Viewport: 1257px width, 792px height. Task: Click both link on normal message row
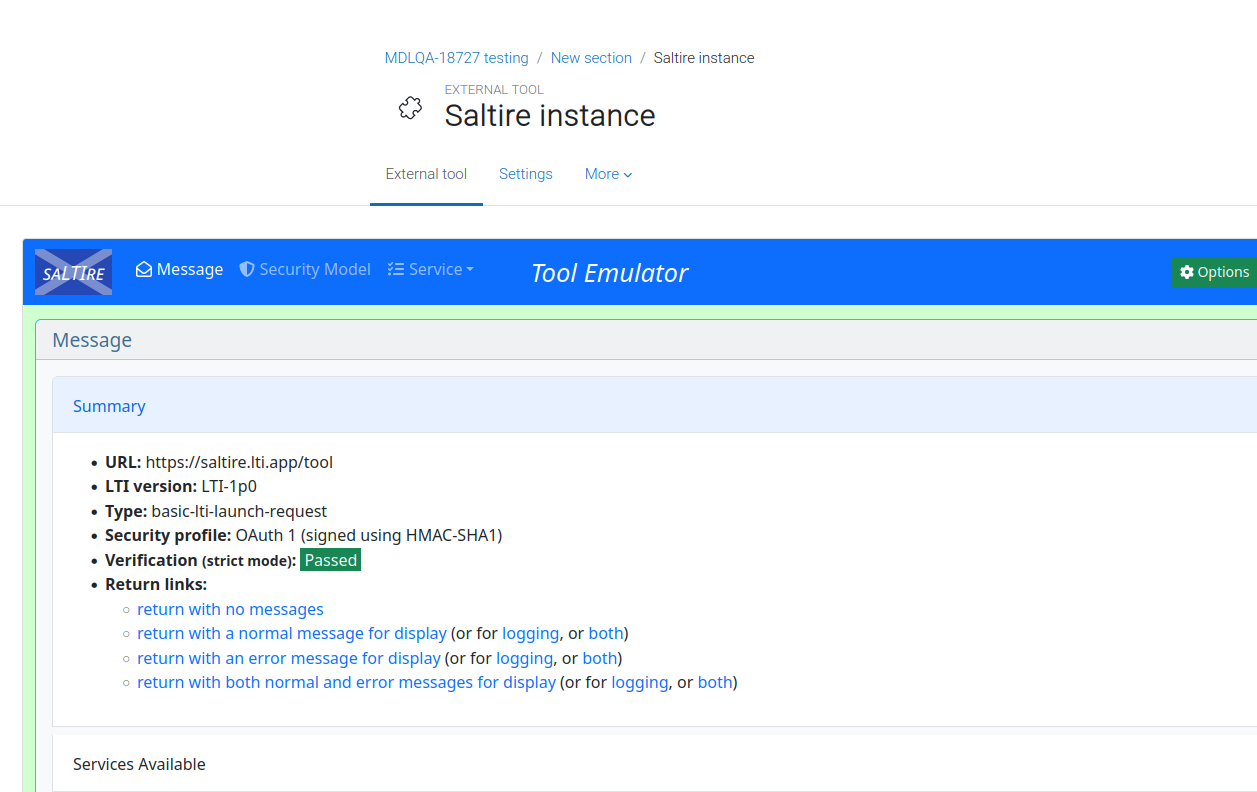[606, 633]
